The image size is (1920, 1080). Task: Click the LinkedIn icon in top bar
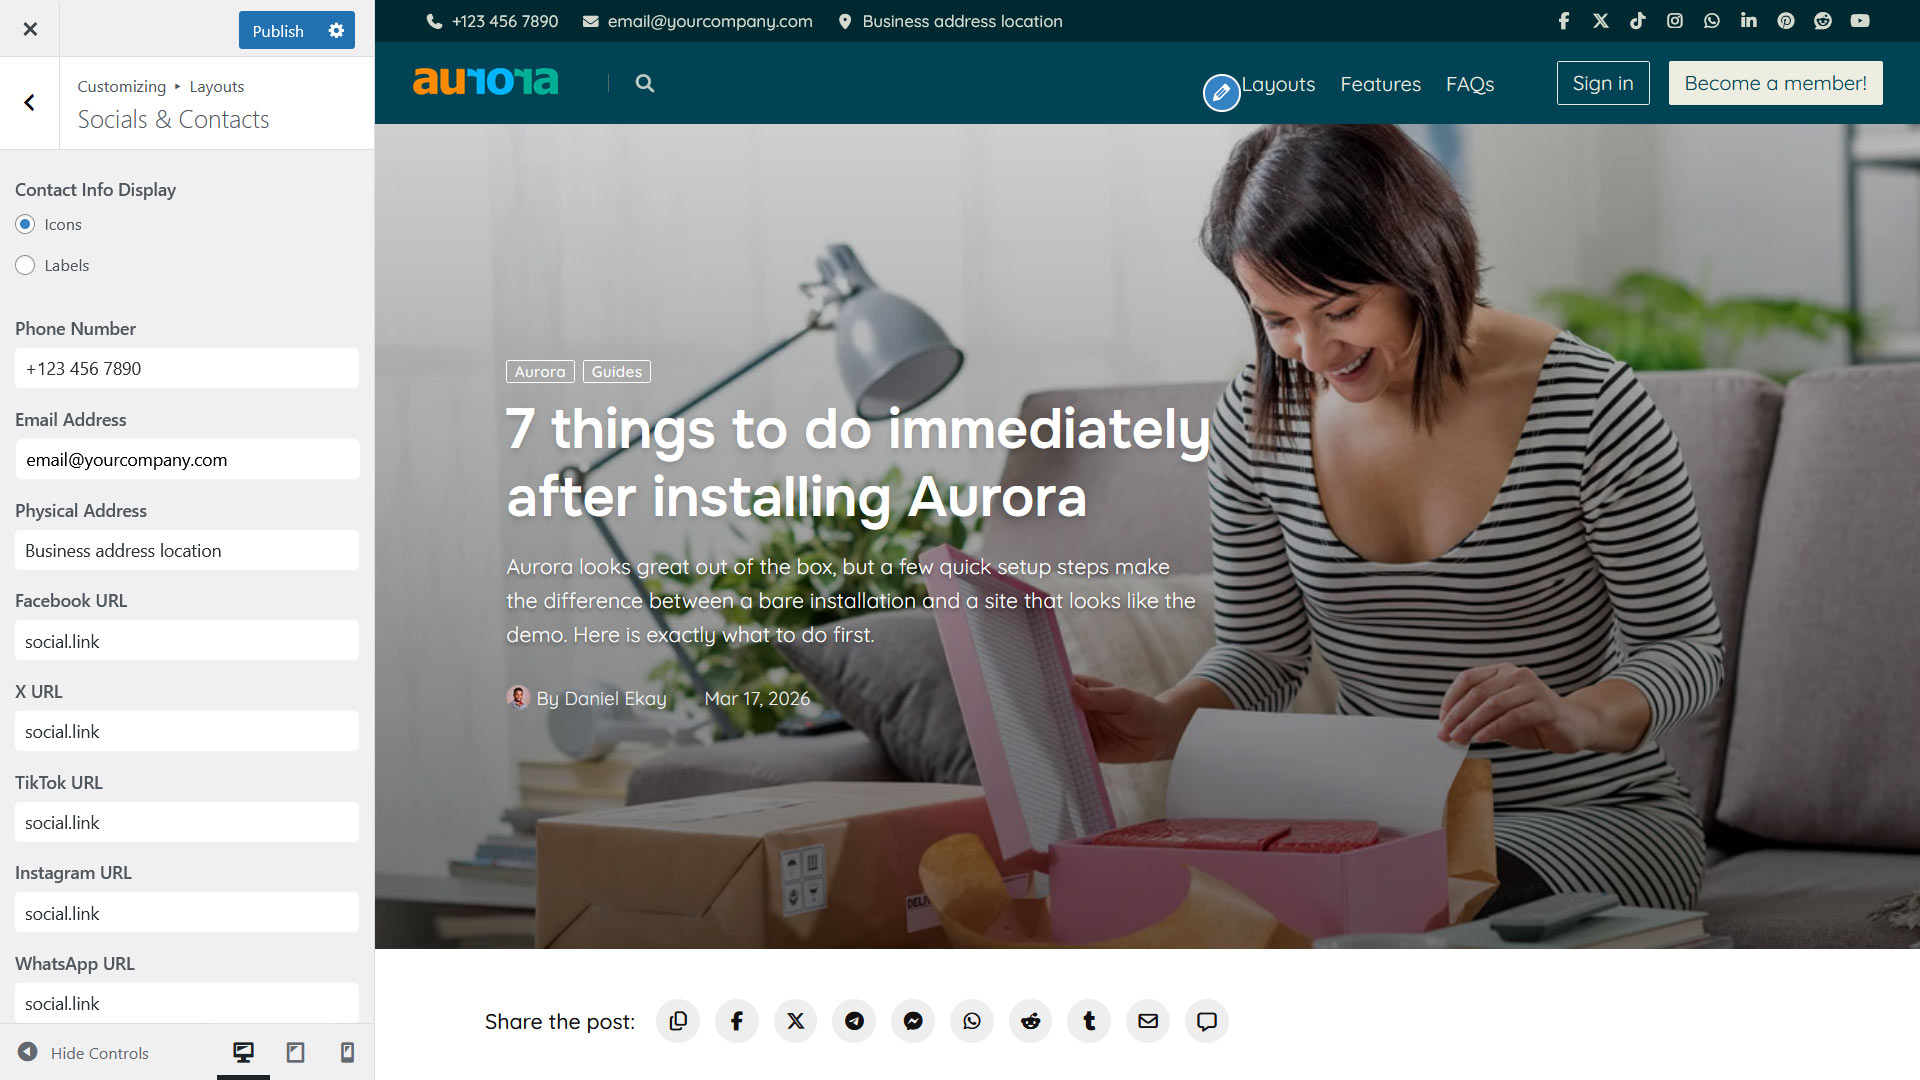click(x=1749, y=21)
